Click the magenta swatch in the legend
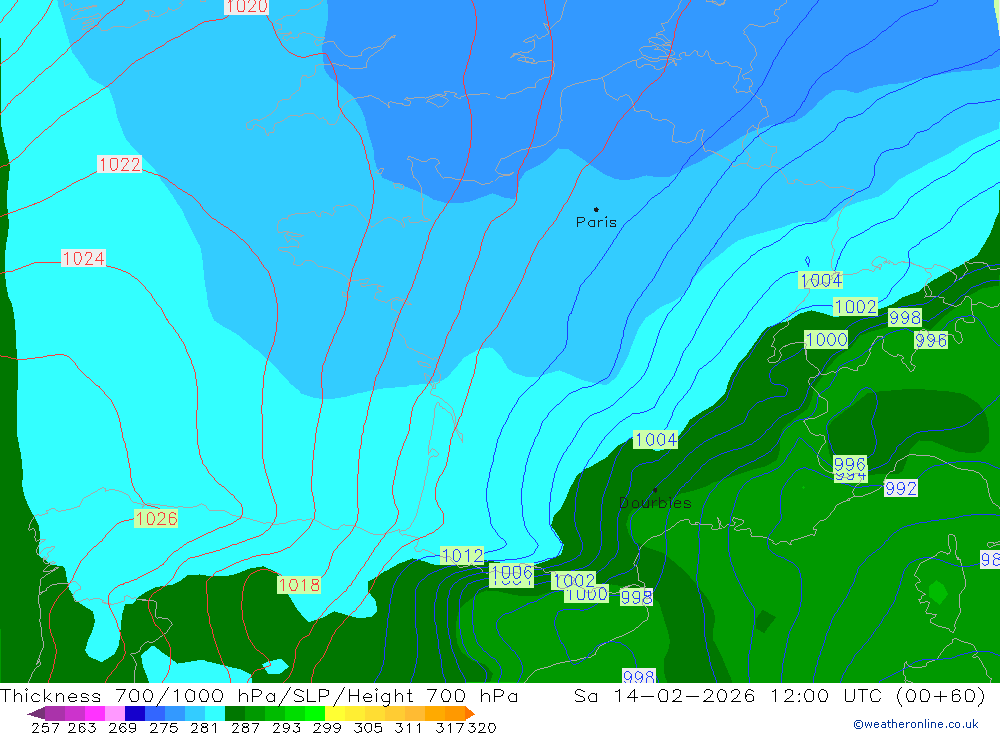 (x=95, y=713)
